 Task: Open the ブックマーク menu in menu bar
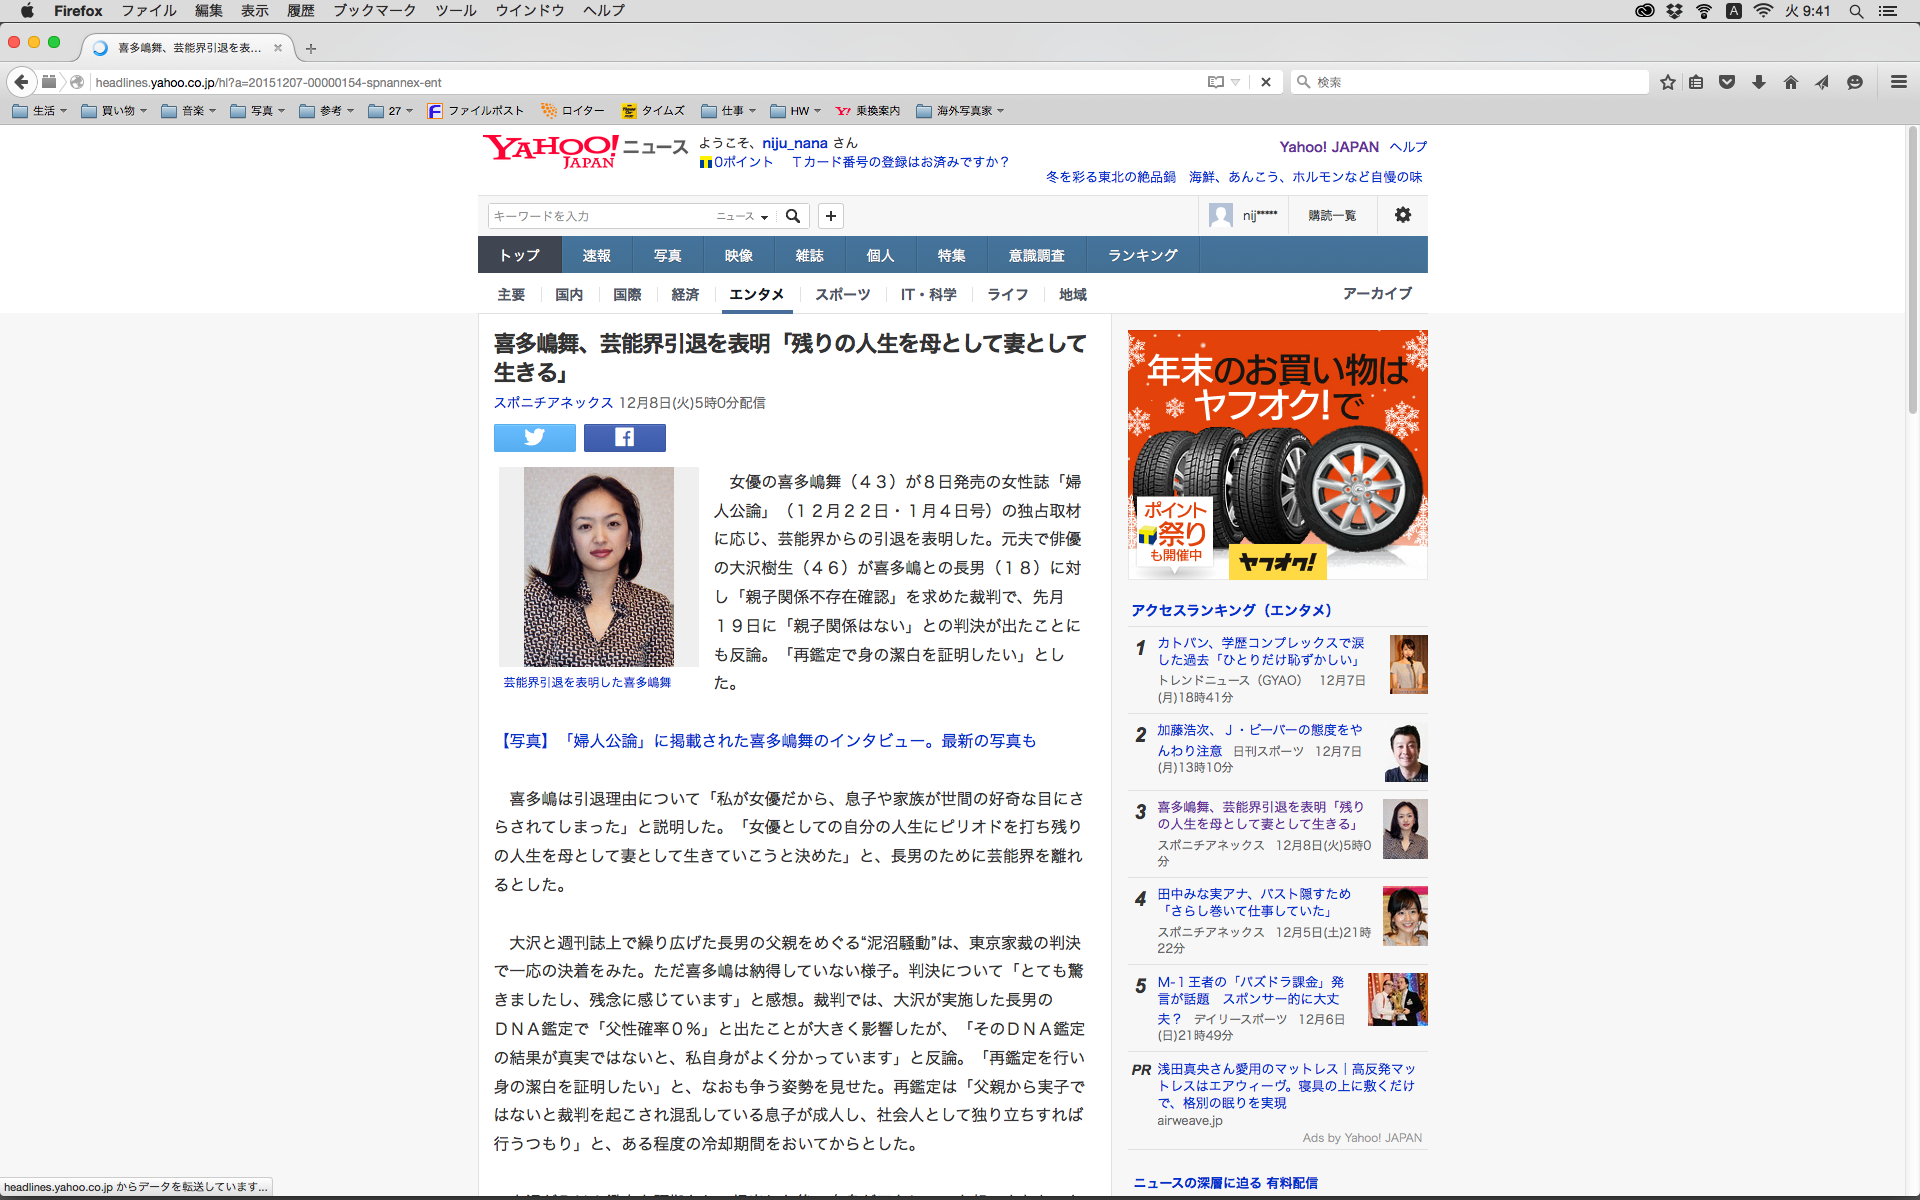tap(374, 10)
